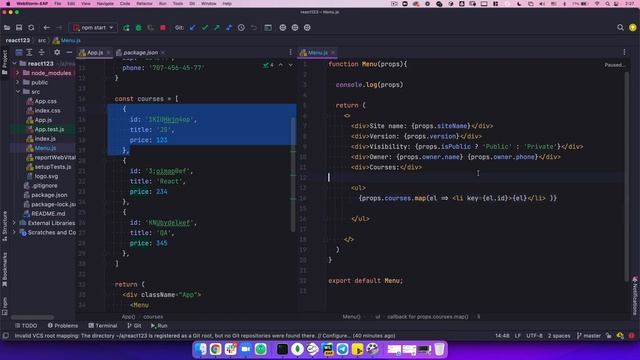The height and width of the screenshot is (360, 640).
Task: Click the src breadcrumb
Action: [x=42, y=40]
